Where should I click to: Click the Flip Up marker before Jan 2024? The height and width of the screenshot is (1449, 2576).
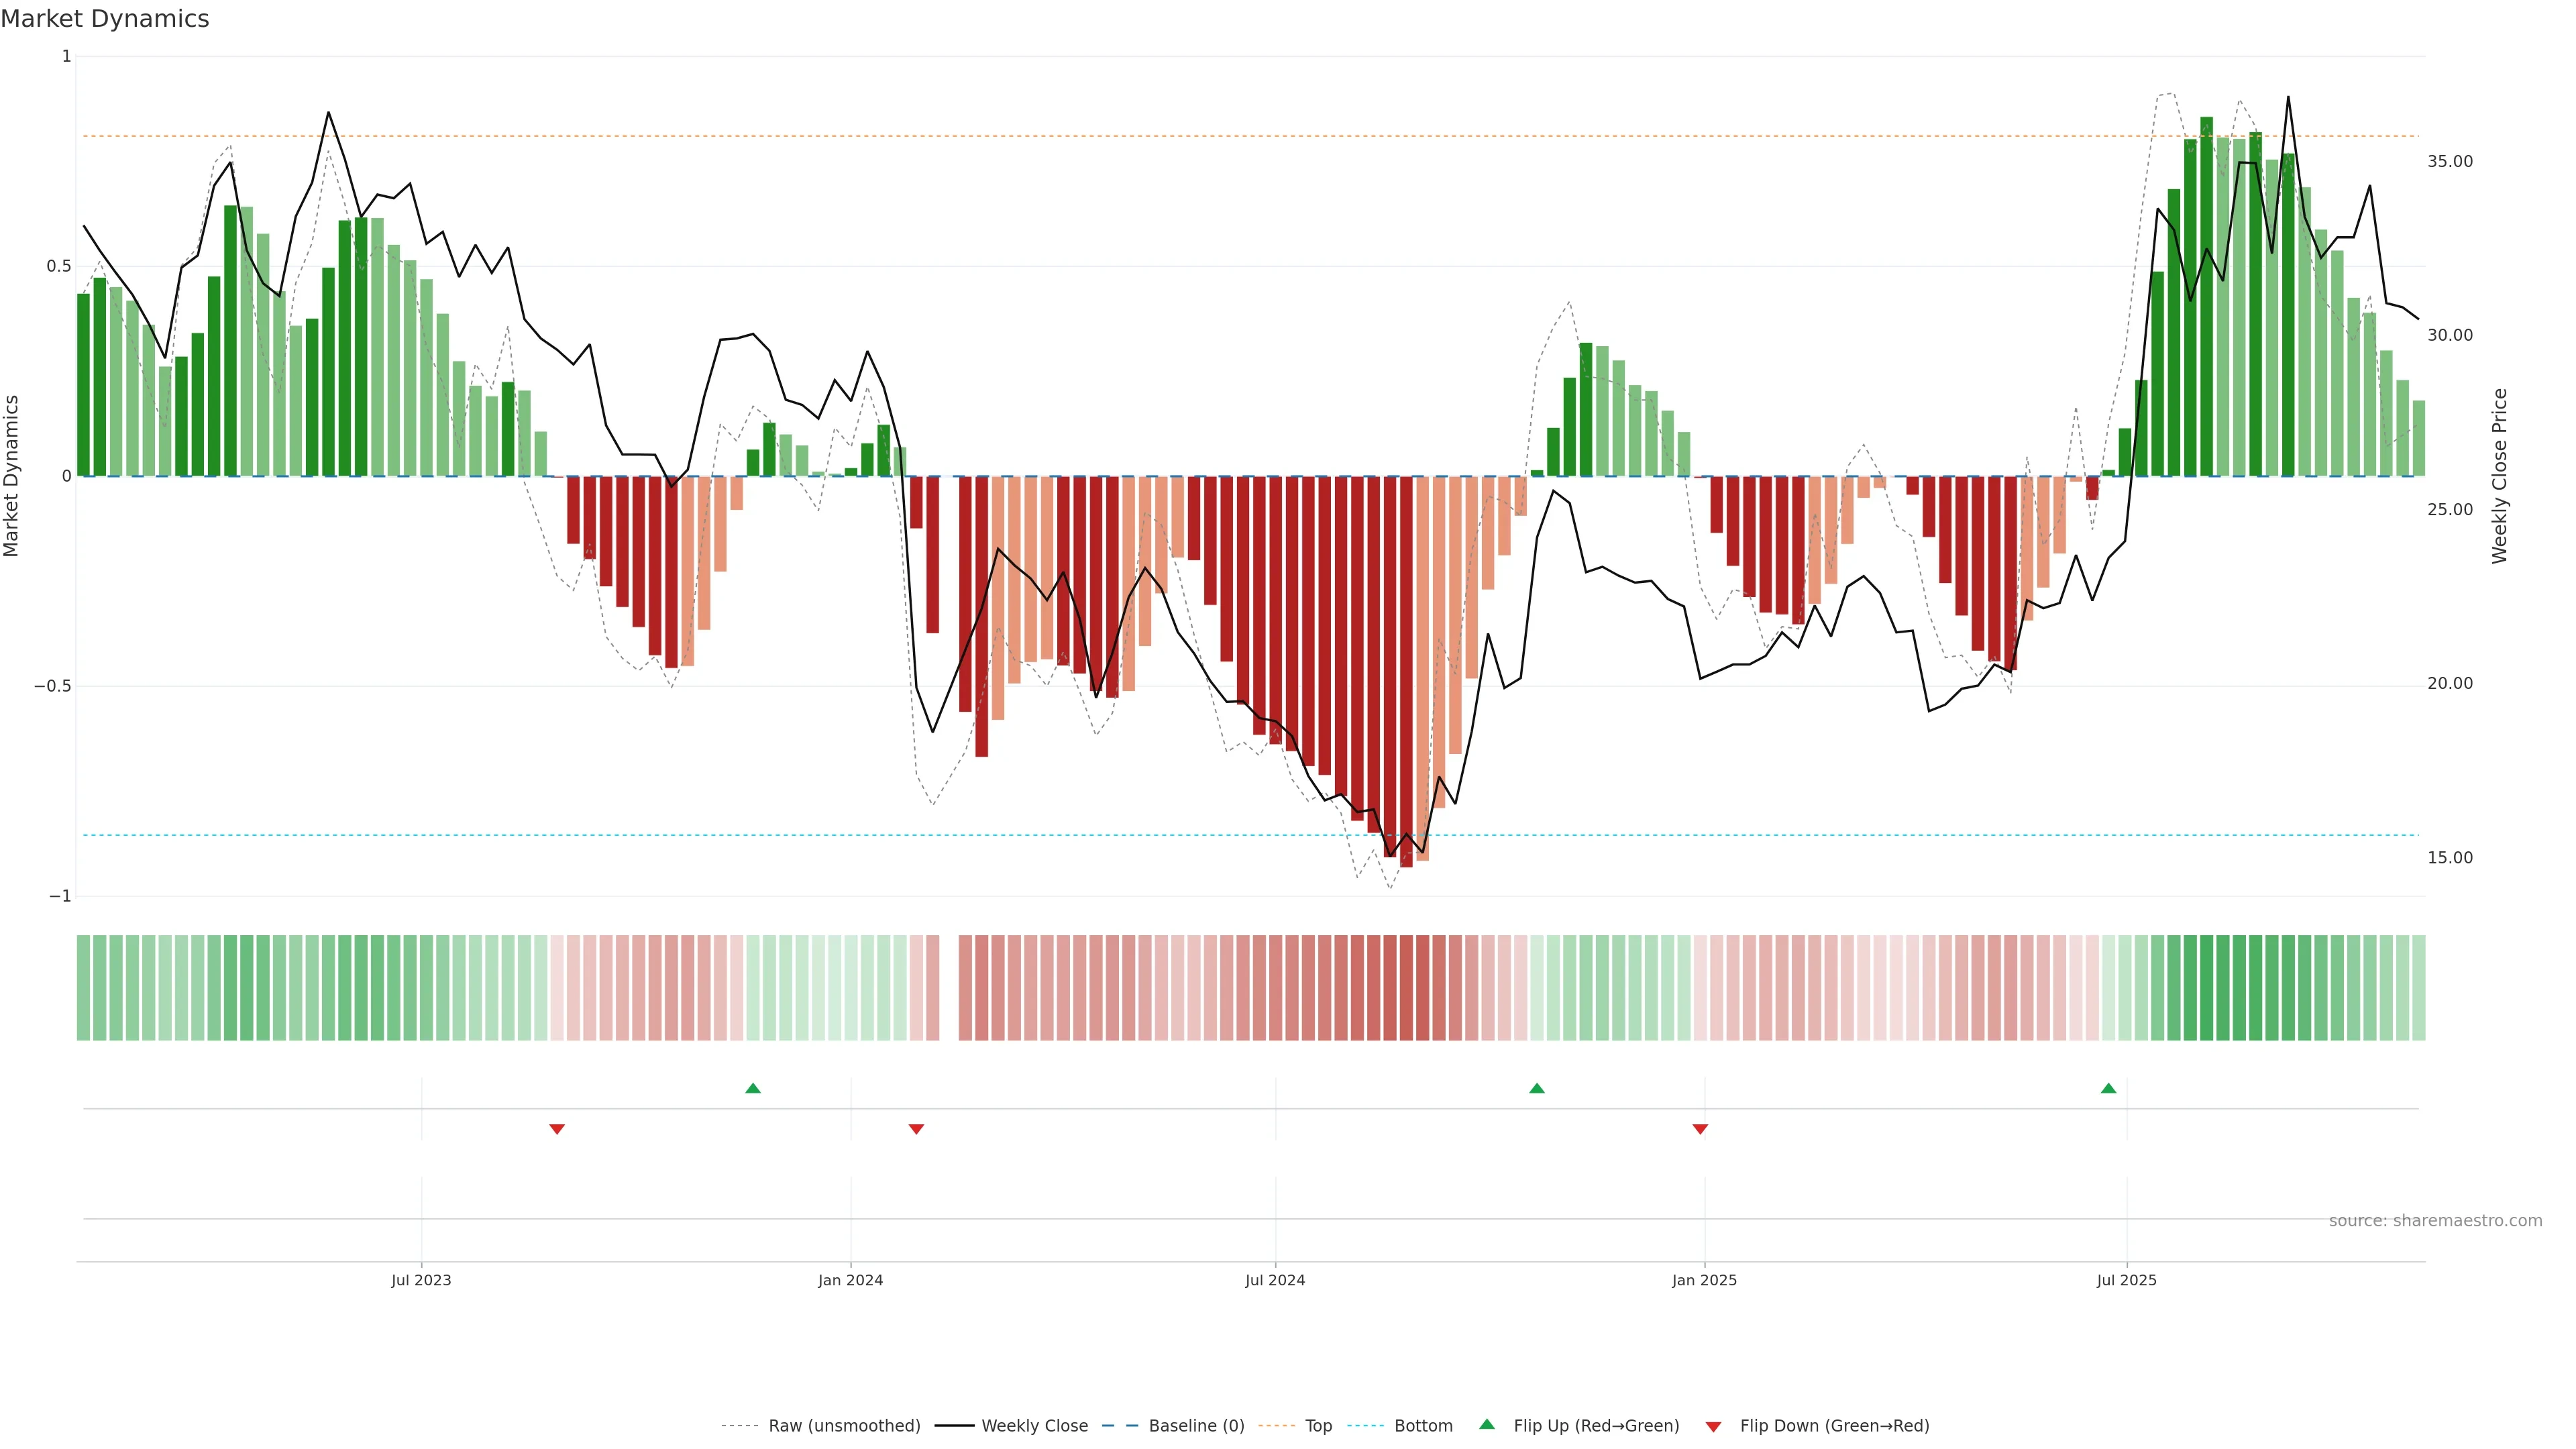pyautogui.click(x=753, y=1088)
